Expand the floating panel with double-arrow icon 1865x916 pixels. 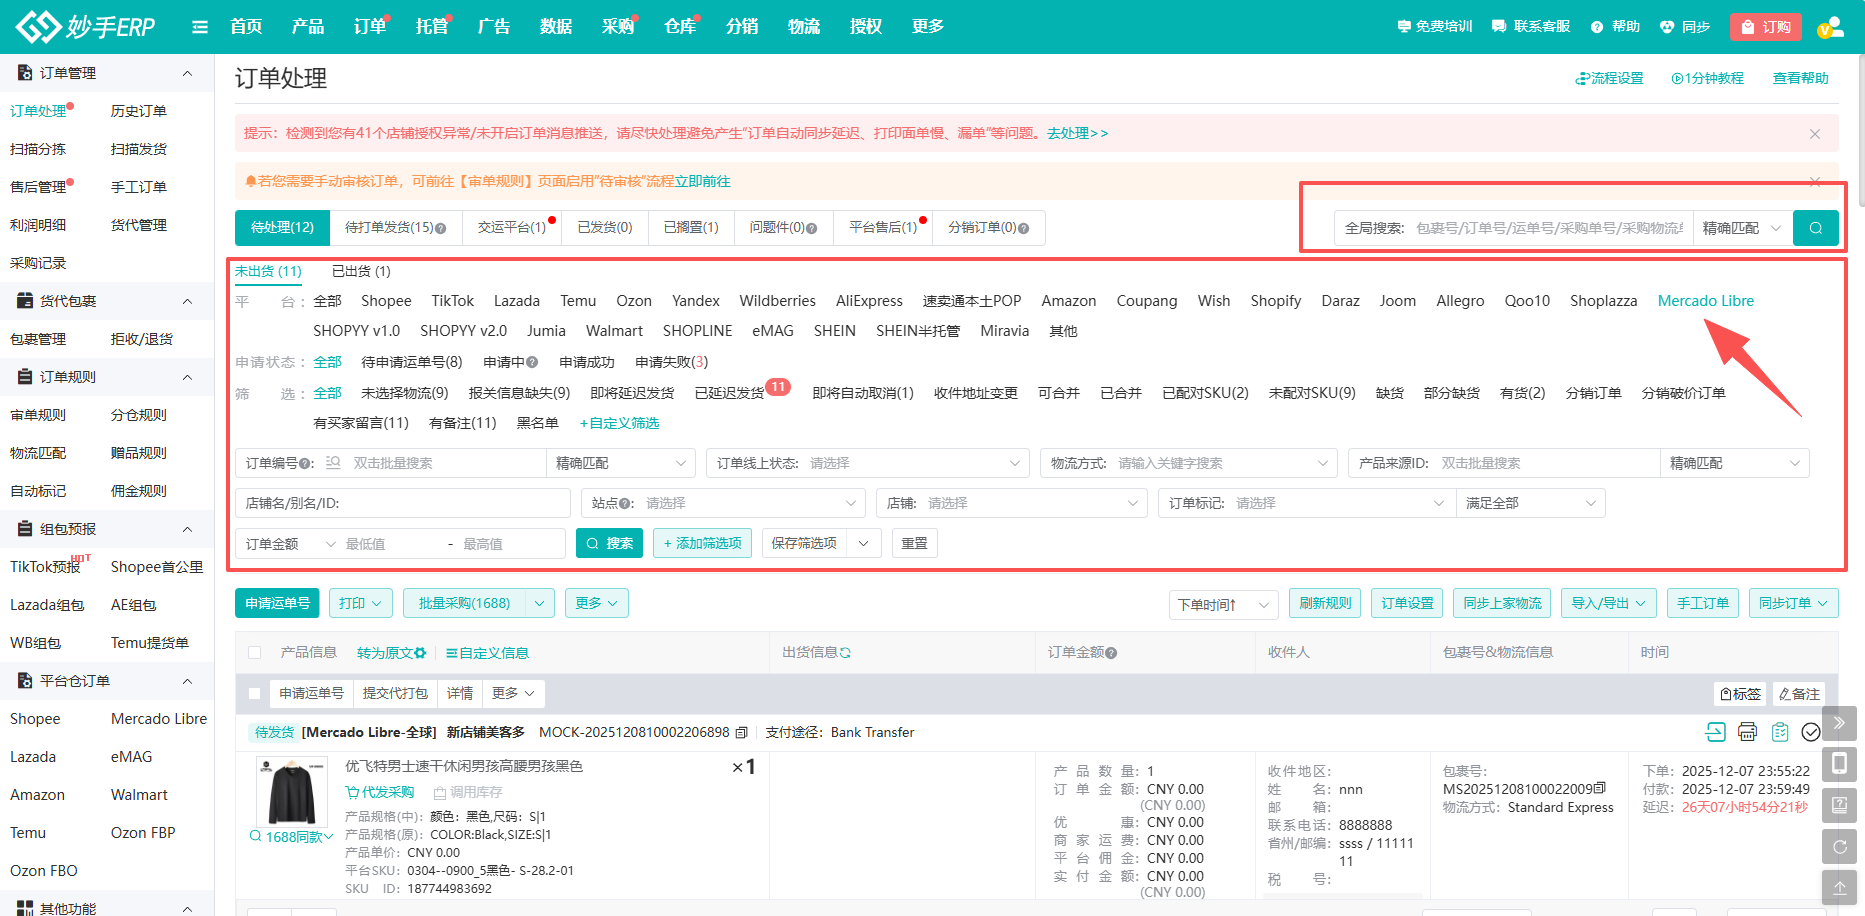coord(1839,723)
